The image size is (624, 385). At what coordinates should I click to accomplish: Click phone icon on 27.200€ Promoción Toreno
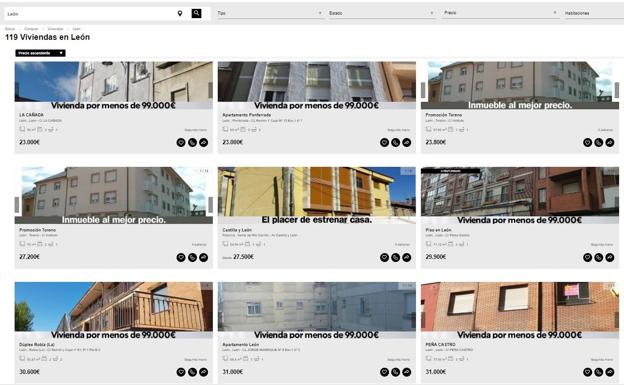point(192,258)
